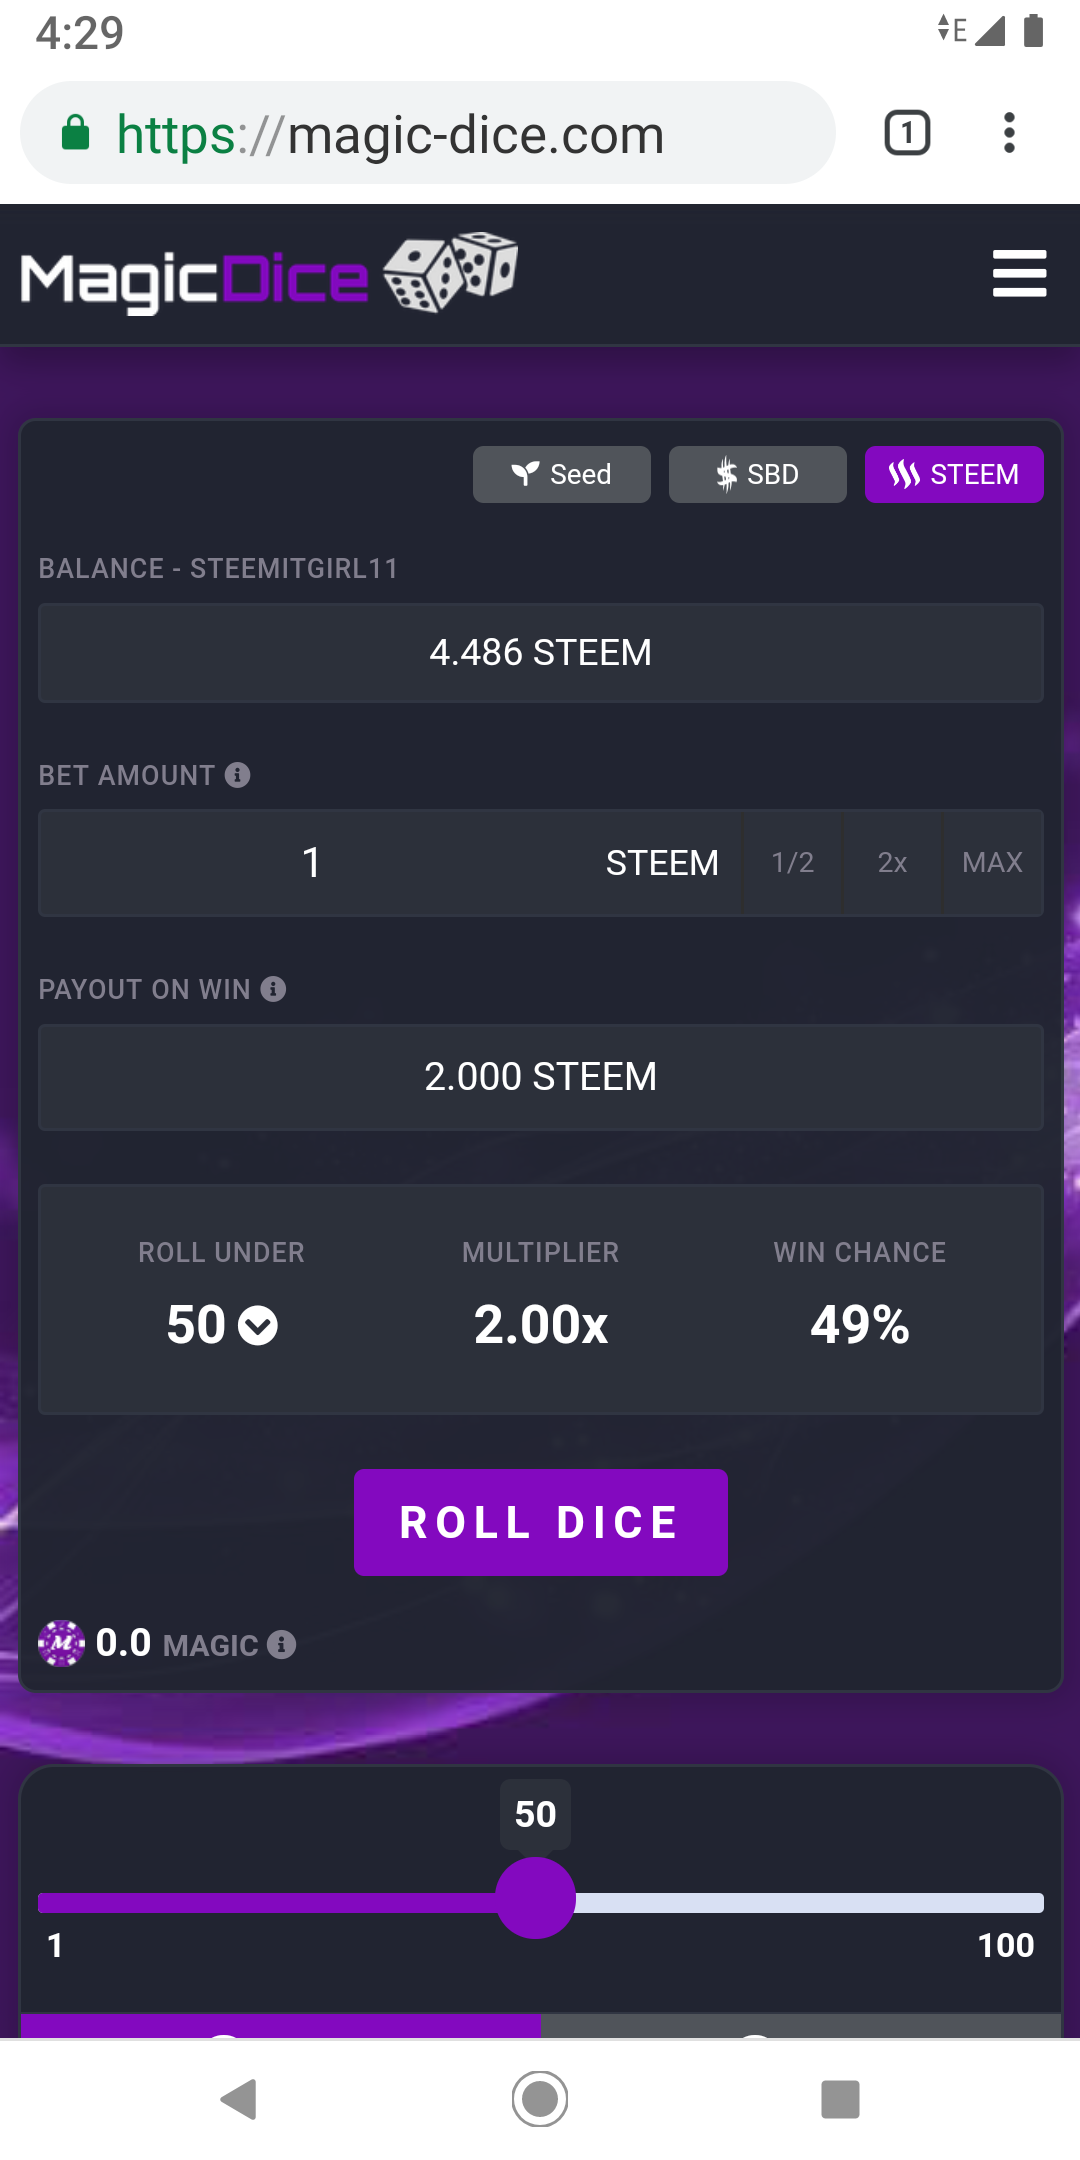Set bet to MAX amount

click(992, 863)
